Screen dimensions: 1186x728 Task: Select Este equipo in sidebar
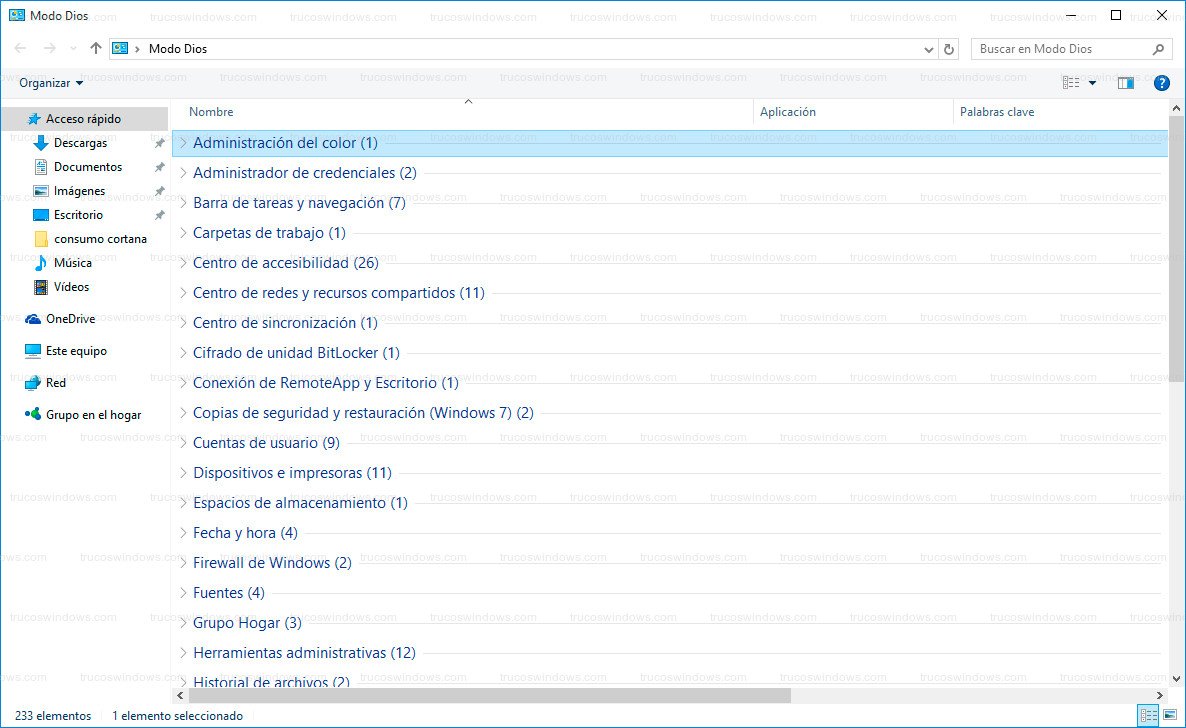tap(76, 351)
